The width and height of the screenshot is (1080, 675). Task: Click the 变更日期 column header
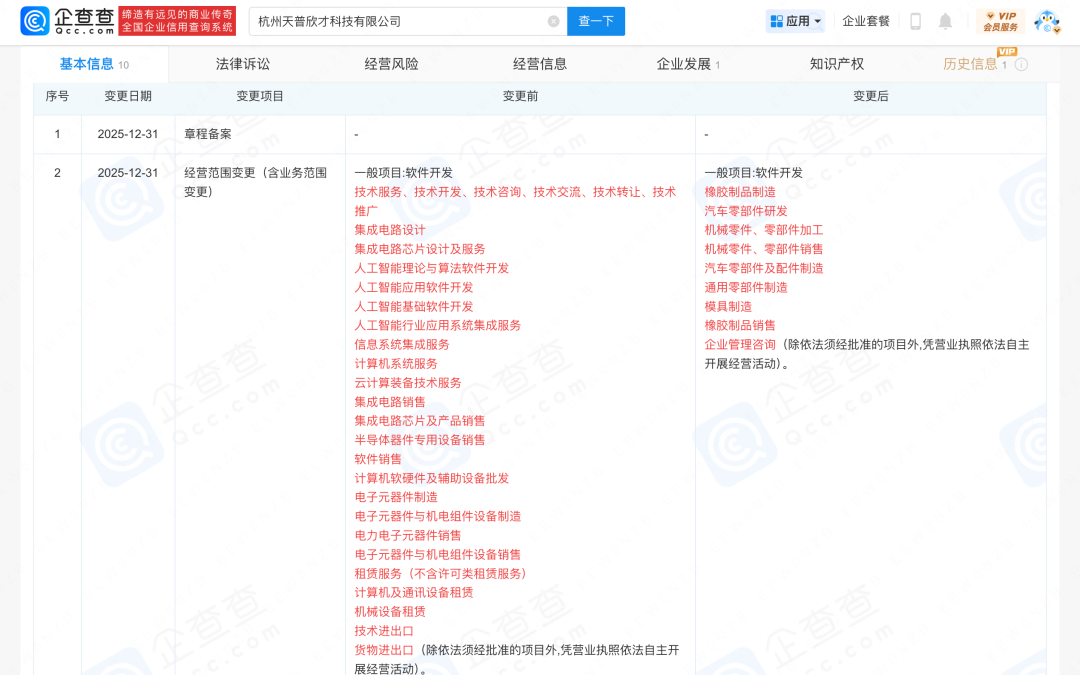pos(127,96)
